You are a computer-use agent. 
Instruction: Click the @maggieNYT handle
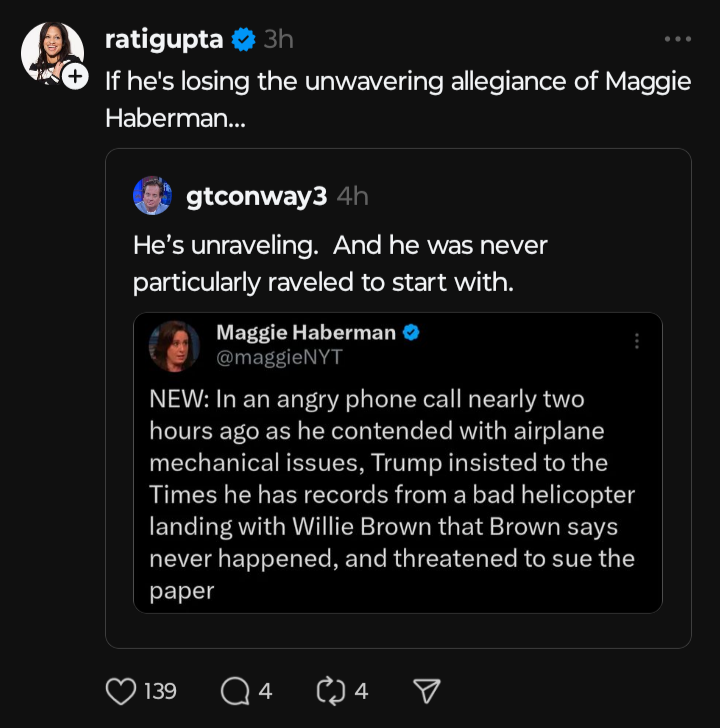click(x=279, y=357)
